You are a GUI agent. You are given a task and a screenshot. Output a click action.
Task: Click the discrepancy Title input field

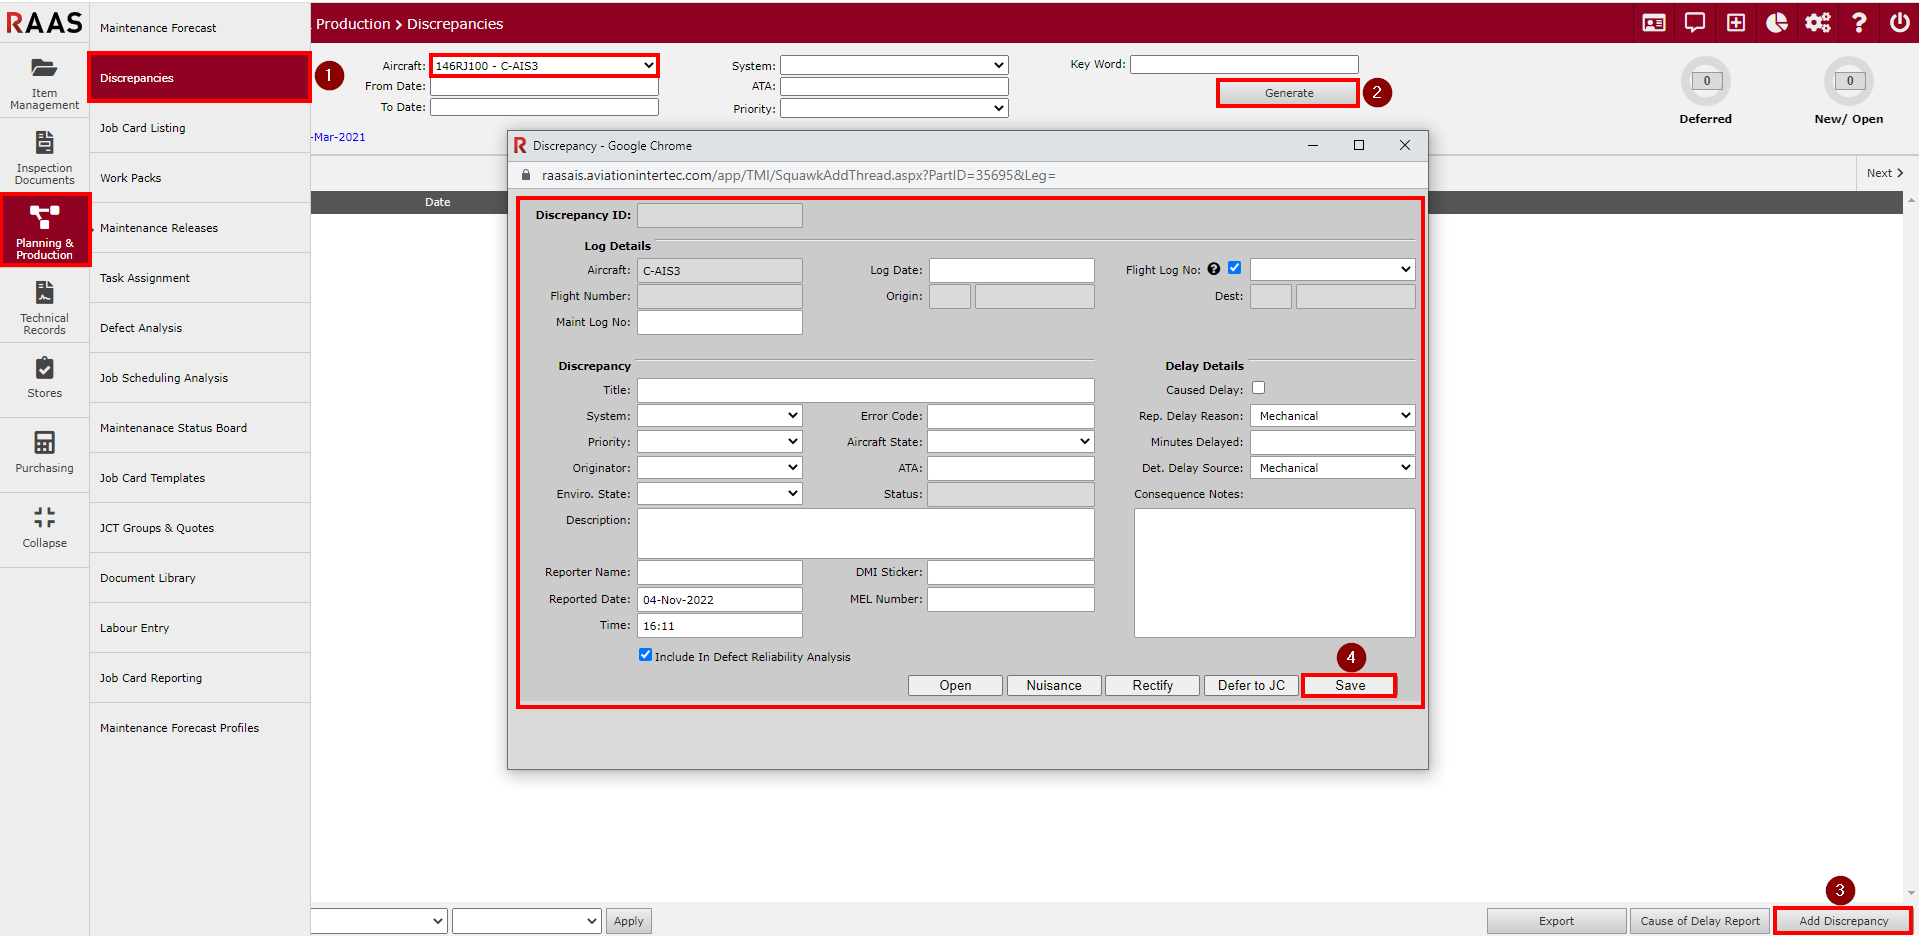click(x=865, y=390)
